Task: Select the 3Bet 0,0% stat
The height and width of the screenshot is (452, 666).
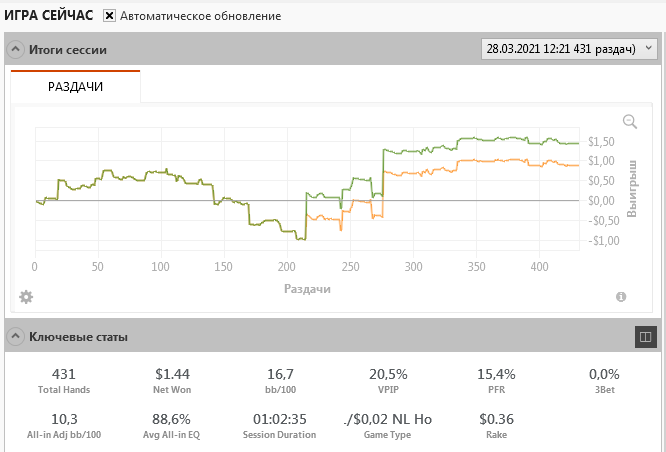Action: [x=604, y=380]
